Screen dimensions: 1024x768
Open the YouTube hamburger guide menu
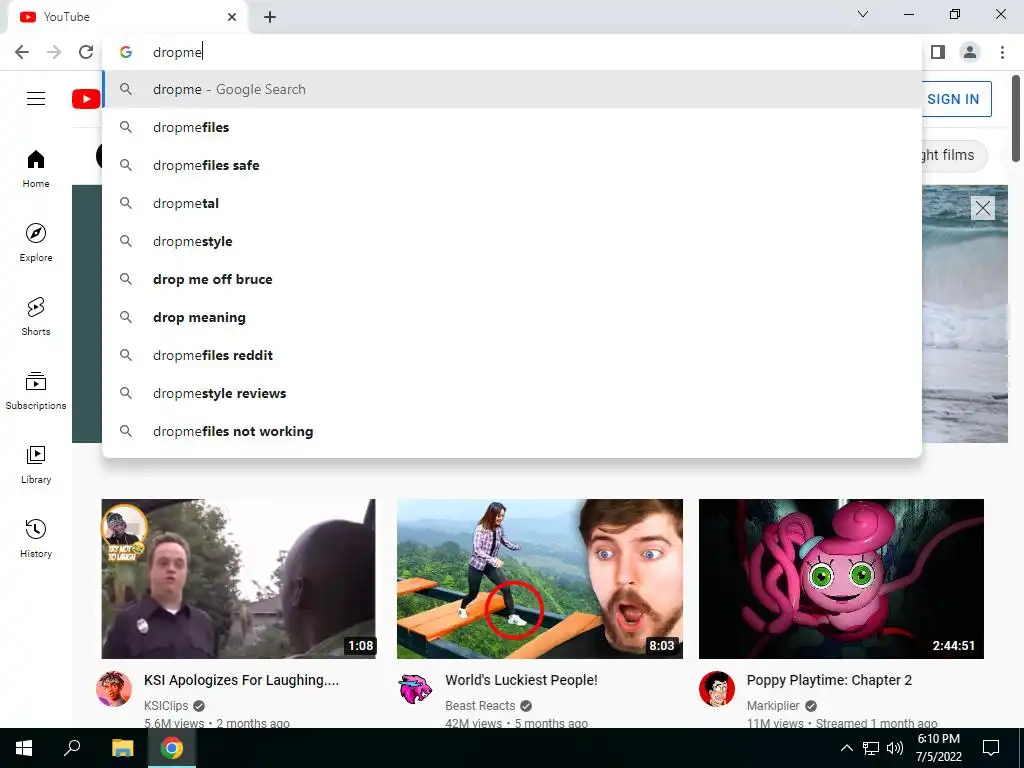coord(36,99)
